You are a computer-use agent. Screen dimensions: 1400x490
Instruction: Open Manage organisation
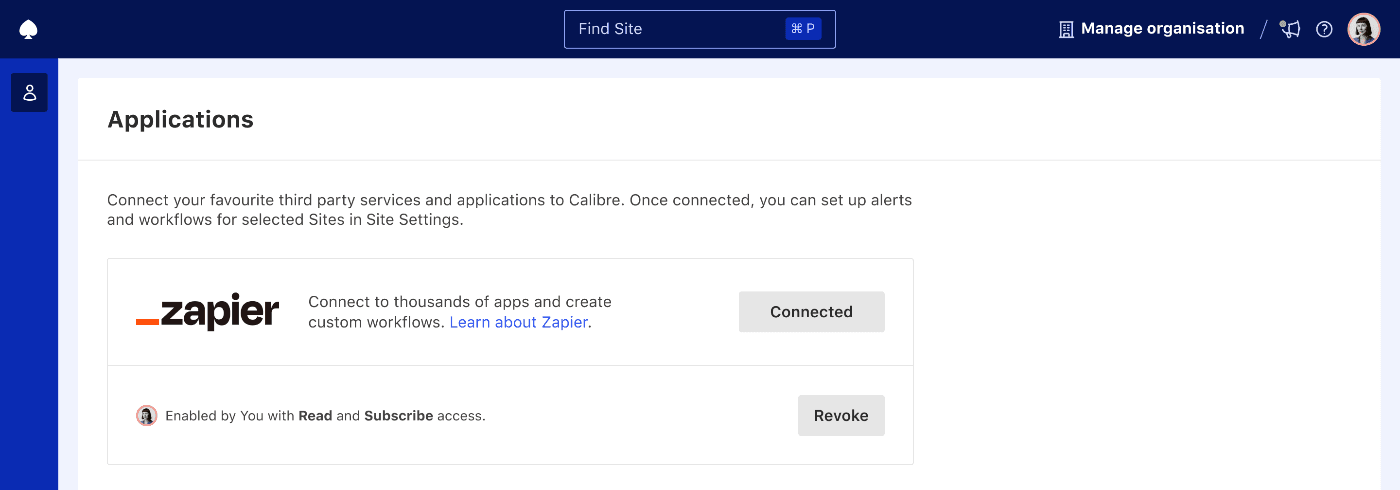[1162, 29]
